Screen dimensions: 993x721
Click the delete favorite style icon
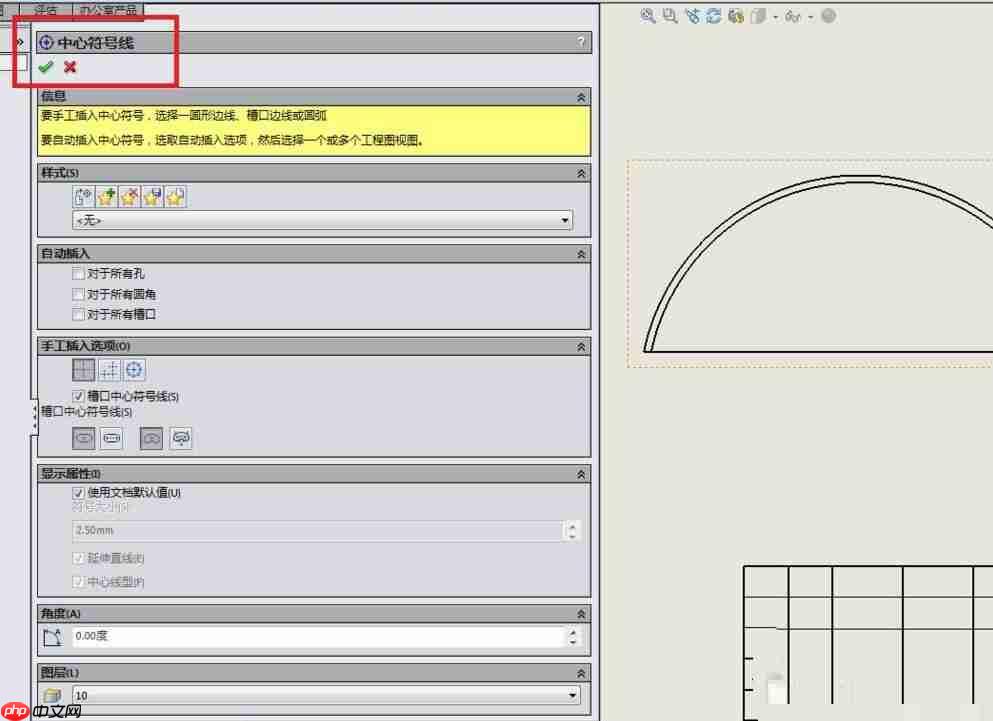pyautogui.click(x=129, y=196)
